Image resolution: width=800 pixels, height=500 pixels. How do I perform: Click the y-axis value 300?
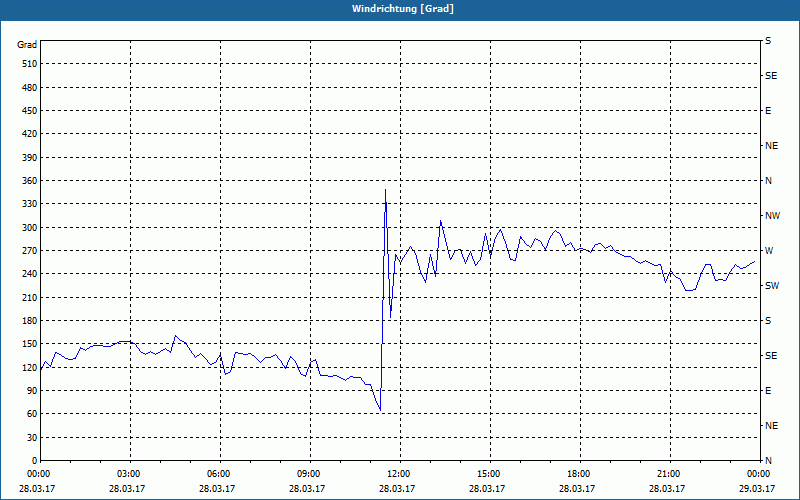click(x=30, y=228)
